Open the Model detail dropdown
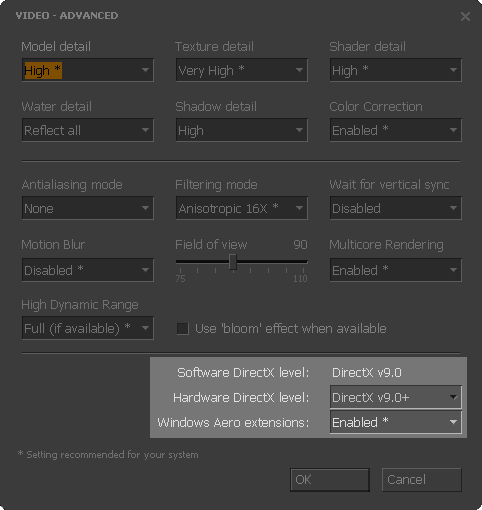Viewport: 482px width, 510px height. (x=88, y=70)
